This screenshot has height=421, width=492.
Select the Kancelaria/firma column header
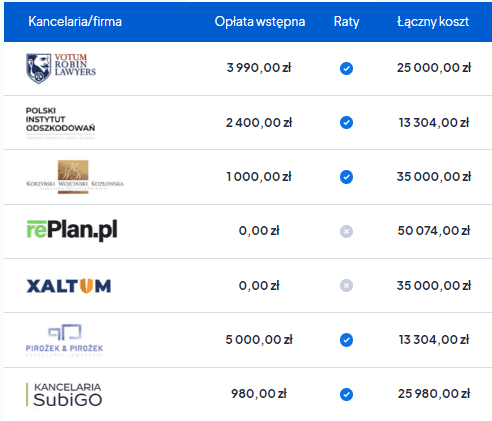[x=75, y=22]
